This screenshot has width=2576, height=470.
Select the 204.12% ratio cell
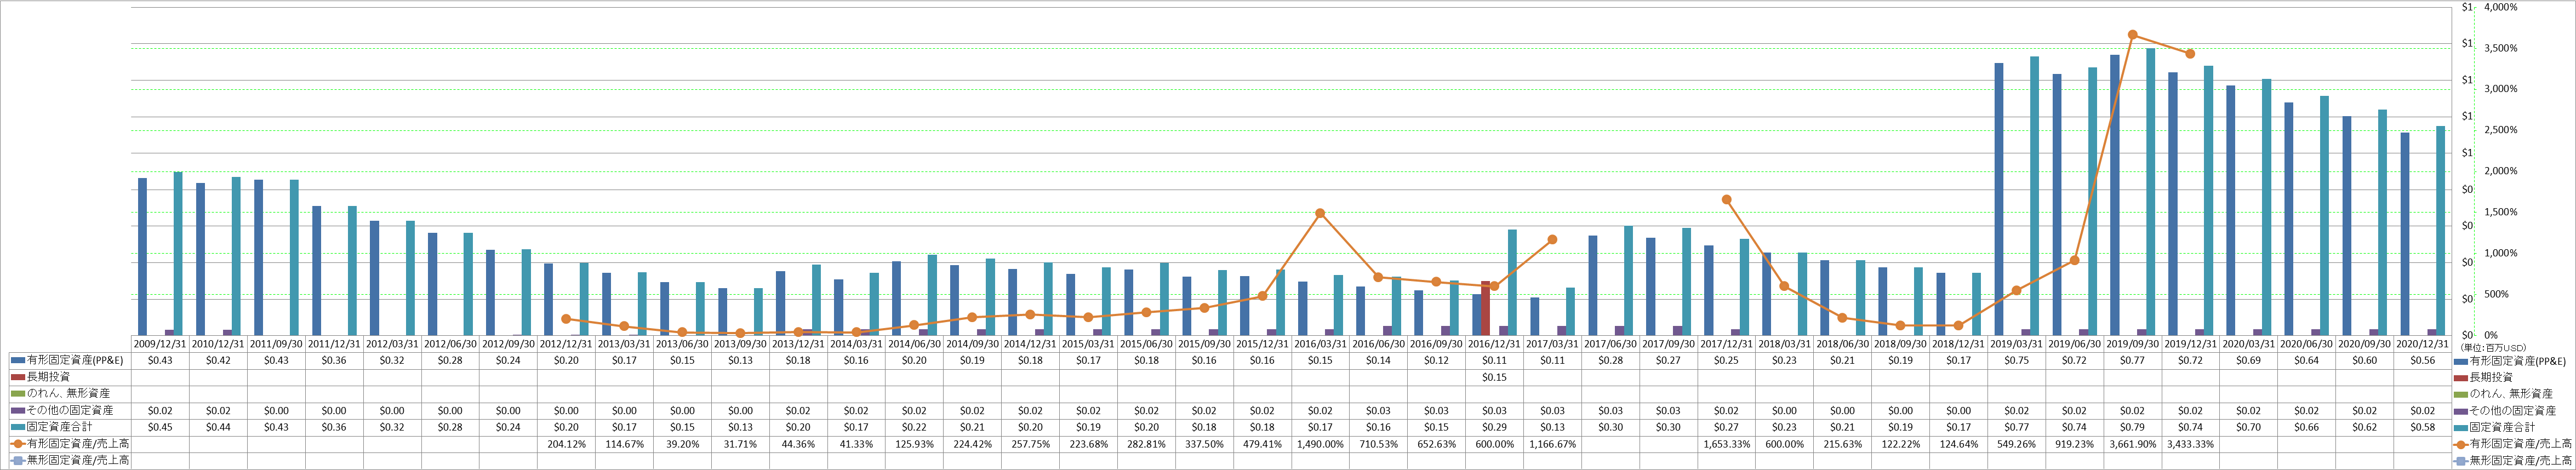pos(566,444)
